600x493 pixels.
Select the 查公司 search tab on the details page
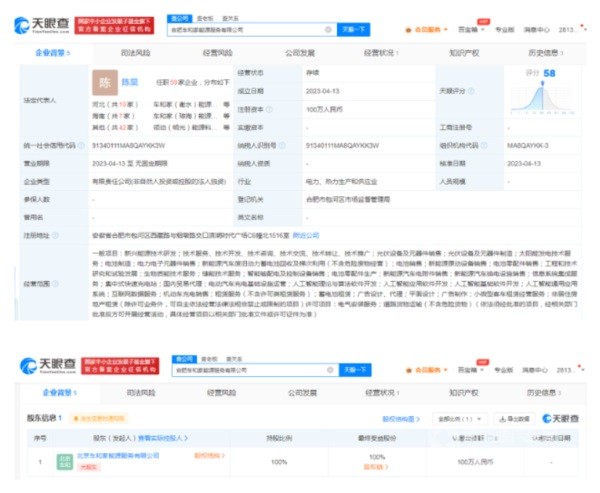click(179, 18)
